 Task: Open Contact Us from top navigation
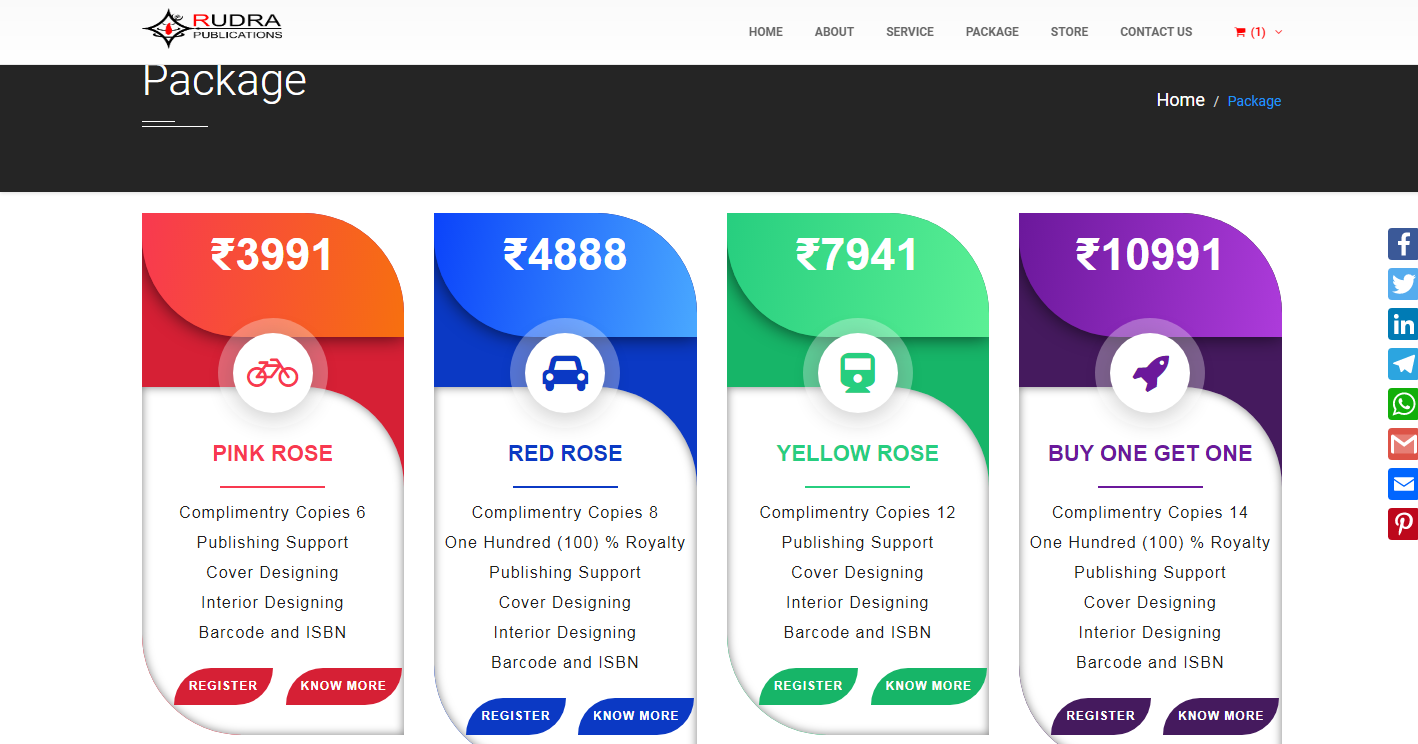(x=1155, y=32)
